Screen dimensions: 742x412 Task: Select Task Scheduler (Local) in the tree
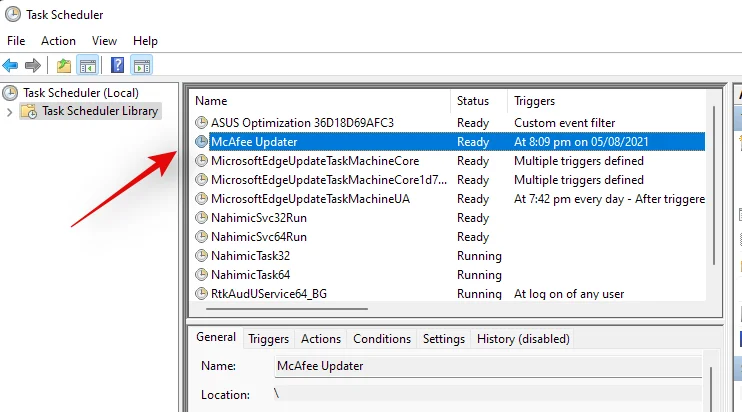(x=81, y=93)
